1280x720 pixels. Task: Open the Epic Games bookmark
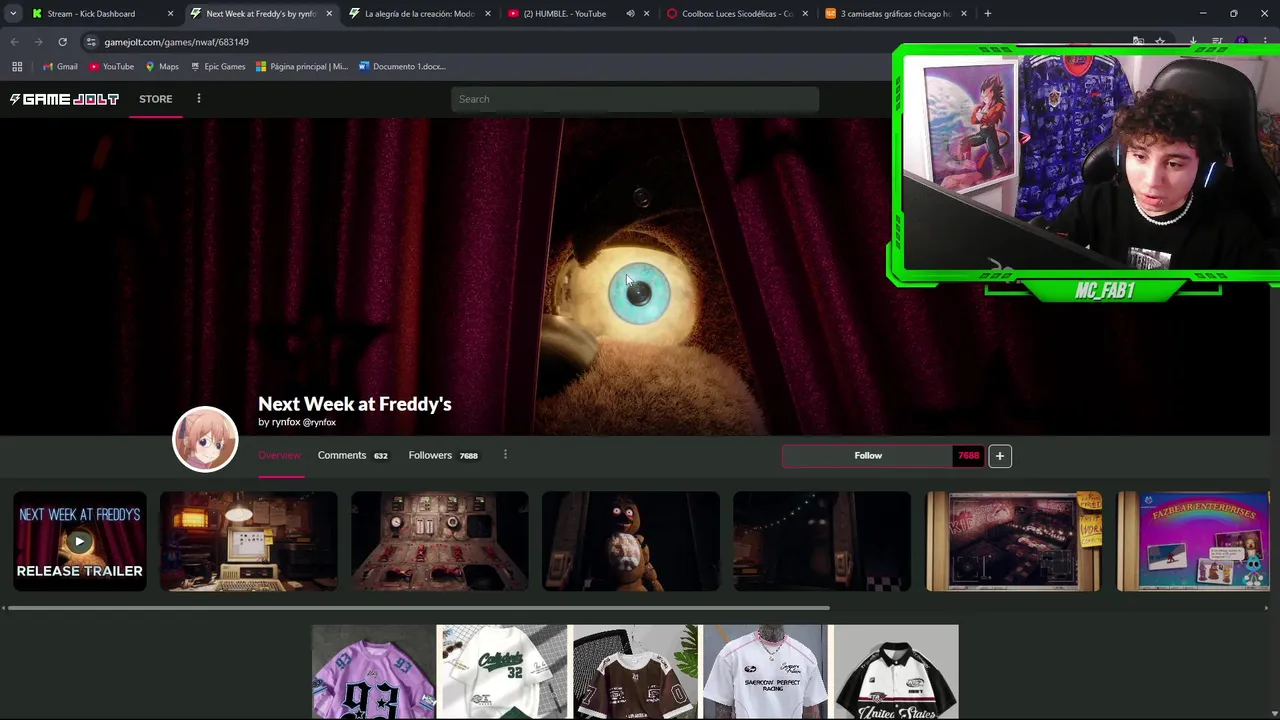coord(217,67)
